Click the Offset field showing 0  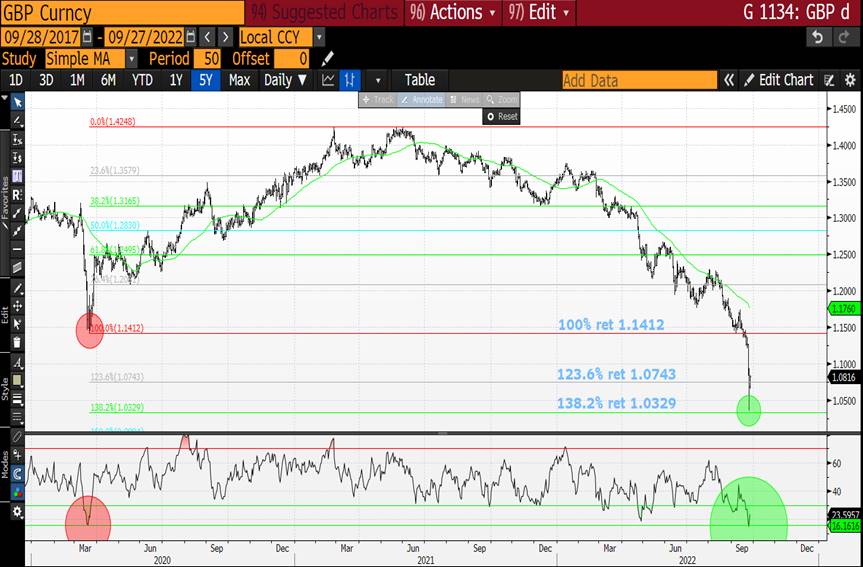[292, 58]
